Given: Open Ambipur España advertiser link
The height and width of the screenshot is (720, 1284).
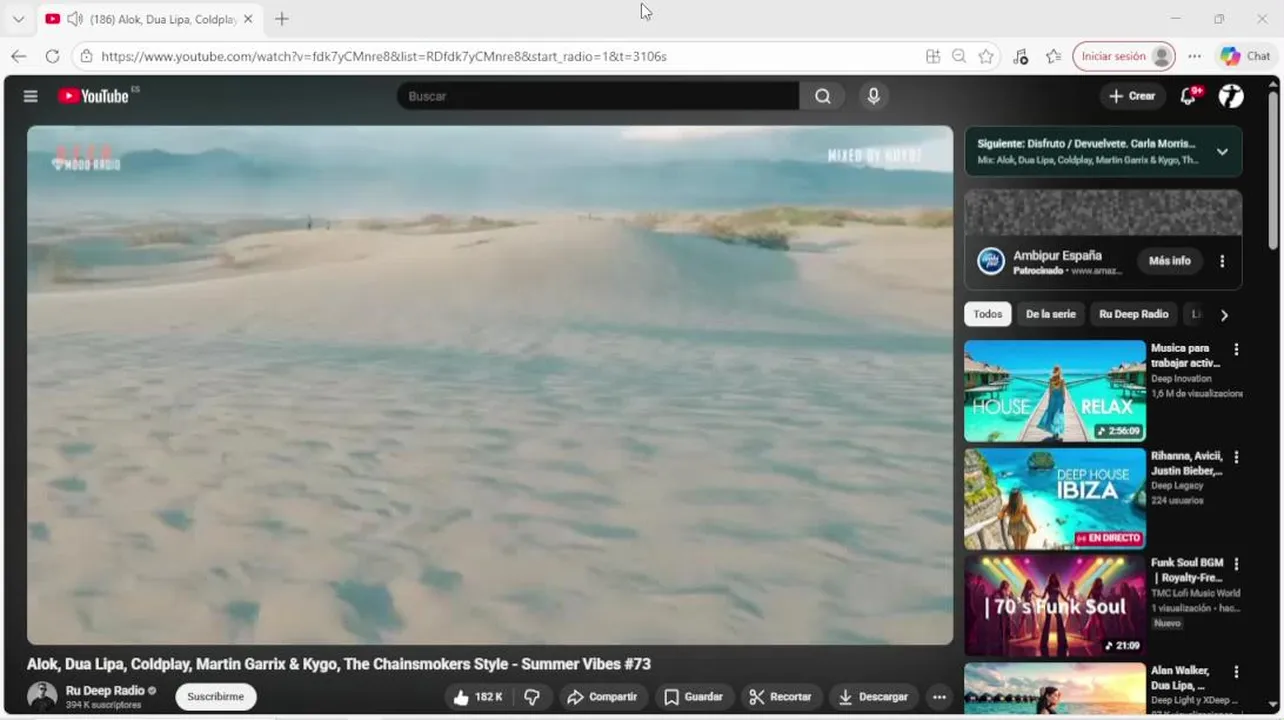Looking at the screenshot, I should [1057, 256].
